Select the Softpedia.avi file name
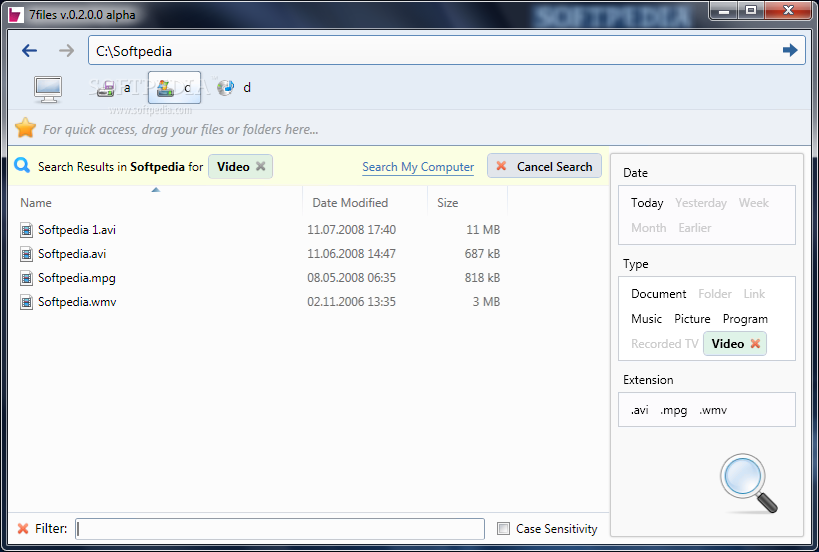Viewport: 819px width, 552px height. (72, 254)
